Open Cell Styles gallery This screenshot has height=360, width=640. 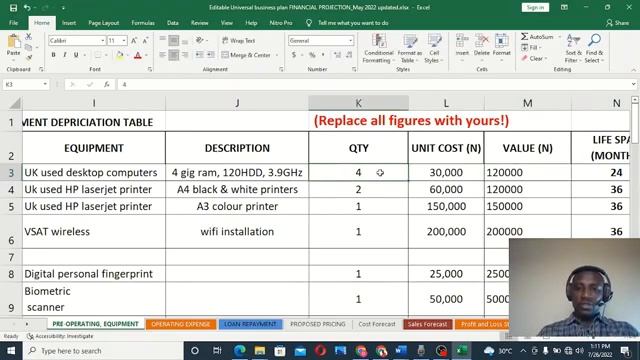tap(434, 49)
